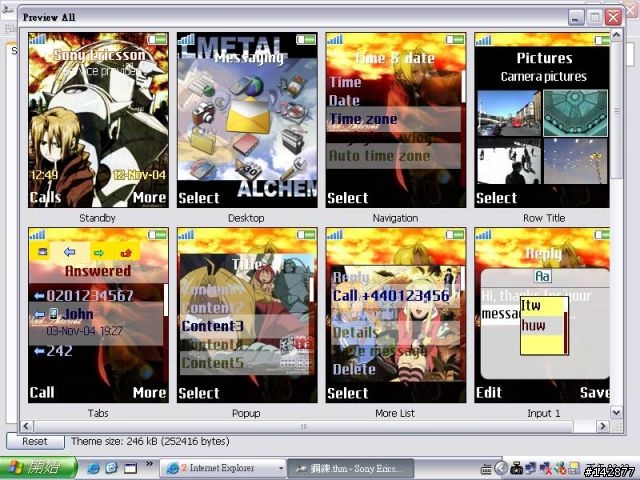Screen dimensions: 640x480
Task: Click the Messaging envelope icon in Desktop preview
Action: (x=248, y=116)
